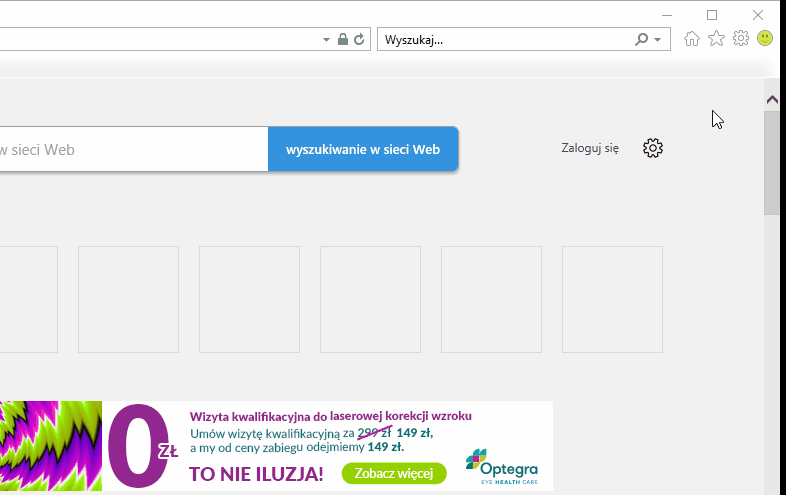Screen dimensions: 786x495
Task: Open Favorites star icon
Action: 716,39
